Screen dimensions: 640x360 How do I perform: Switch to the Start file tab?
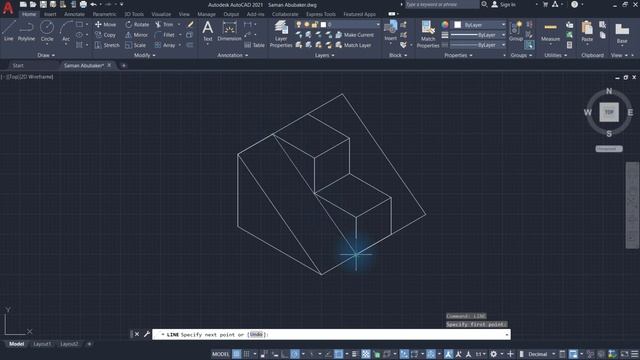(18, 65)
